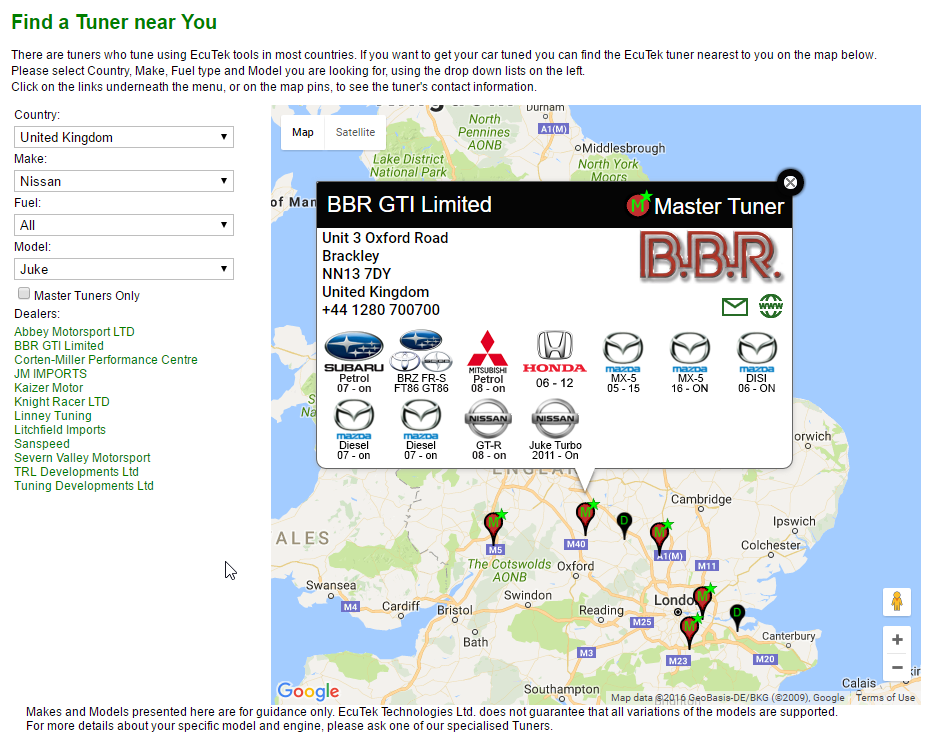Open the BBR website globe icon
The width and height of the screenshot is (940, 744).
pyautogui.click(x=770, y=307)
